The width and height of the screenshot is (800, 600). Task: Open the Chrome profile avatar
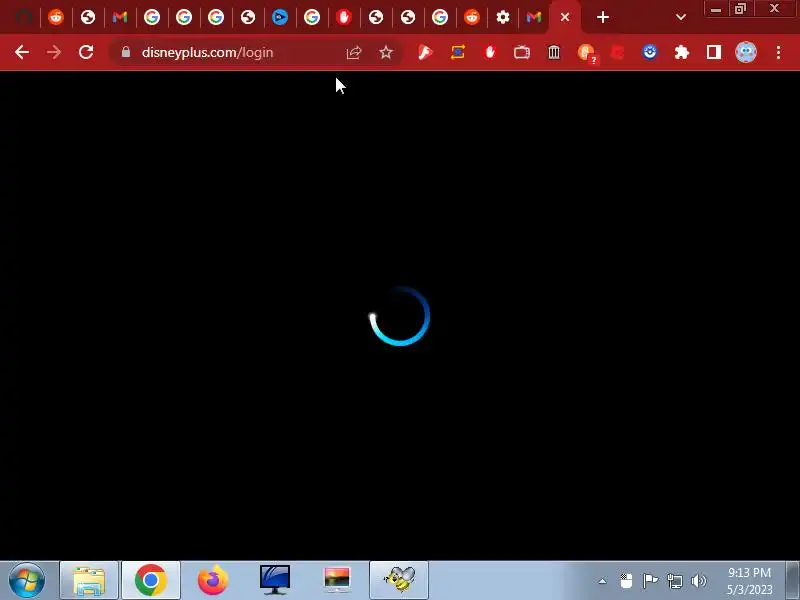pos(745,52)
